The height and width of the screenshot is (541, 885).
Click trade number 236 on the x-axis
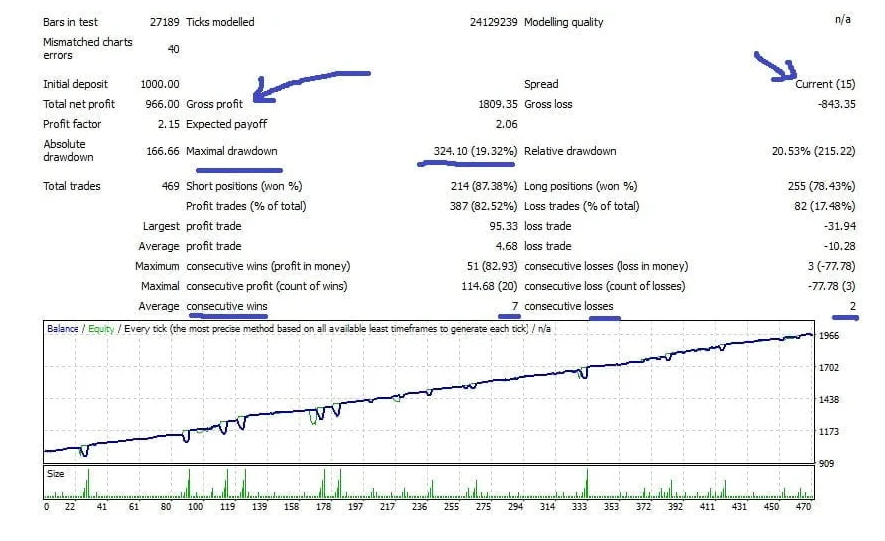420,507
